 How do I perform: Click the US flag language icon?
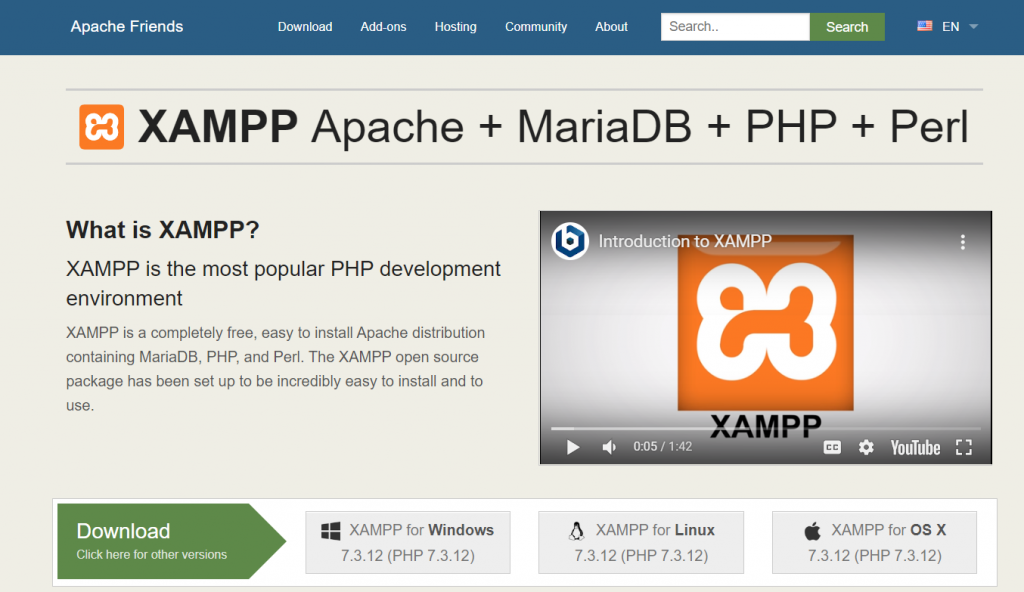pos(925,27)
